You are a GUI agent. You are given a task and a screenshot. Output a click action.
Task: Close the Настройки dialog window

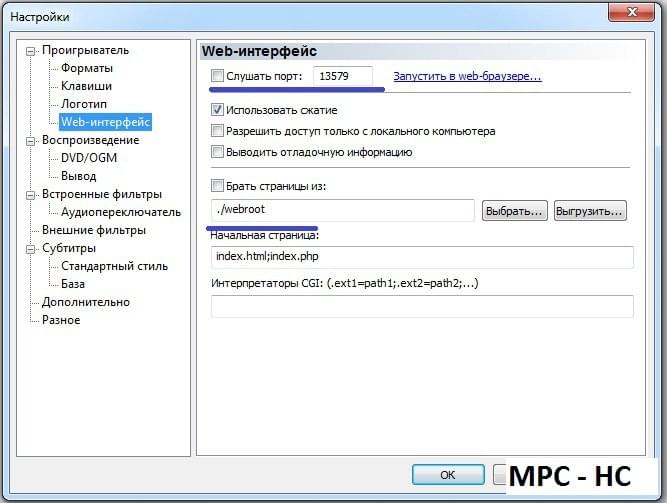point(632,12)
